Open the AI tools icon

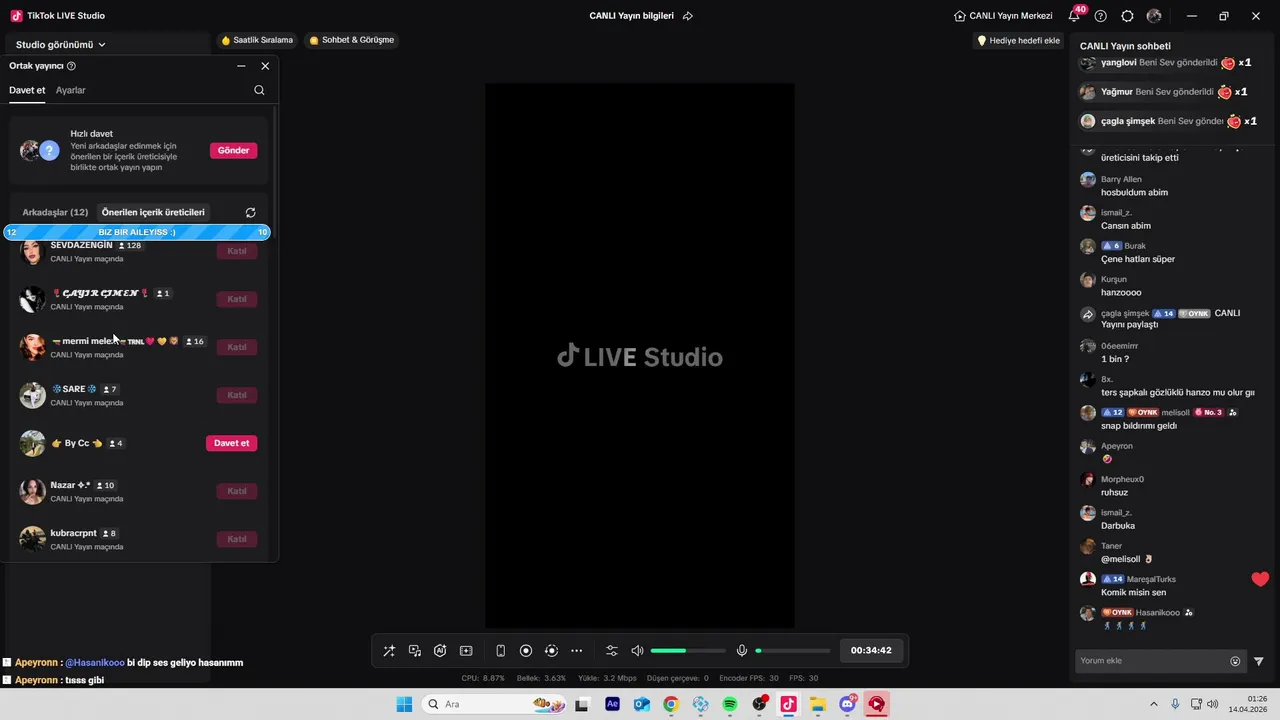tap(440, 651)
